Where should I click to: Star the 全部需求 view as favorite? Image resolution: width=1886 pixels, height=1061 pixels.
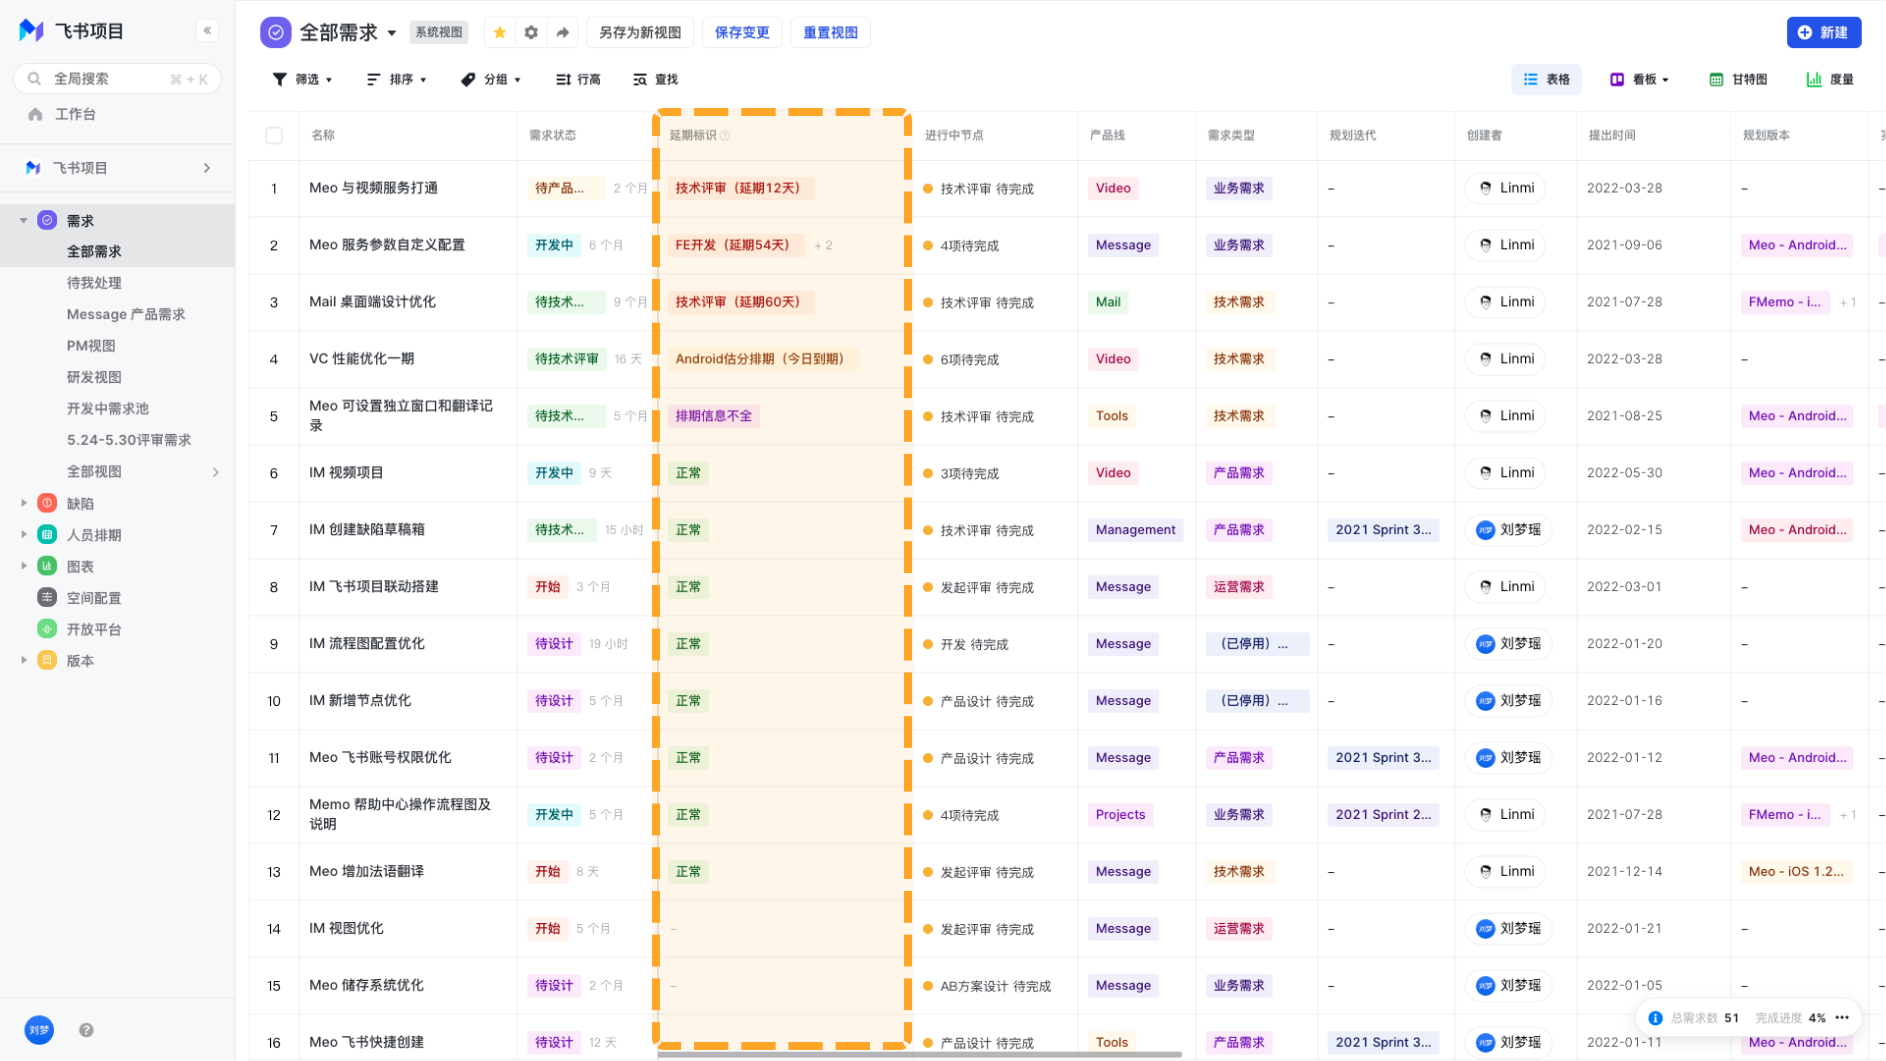click(x=500, y=32)
